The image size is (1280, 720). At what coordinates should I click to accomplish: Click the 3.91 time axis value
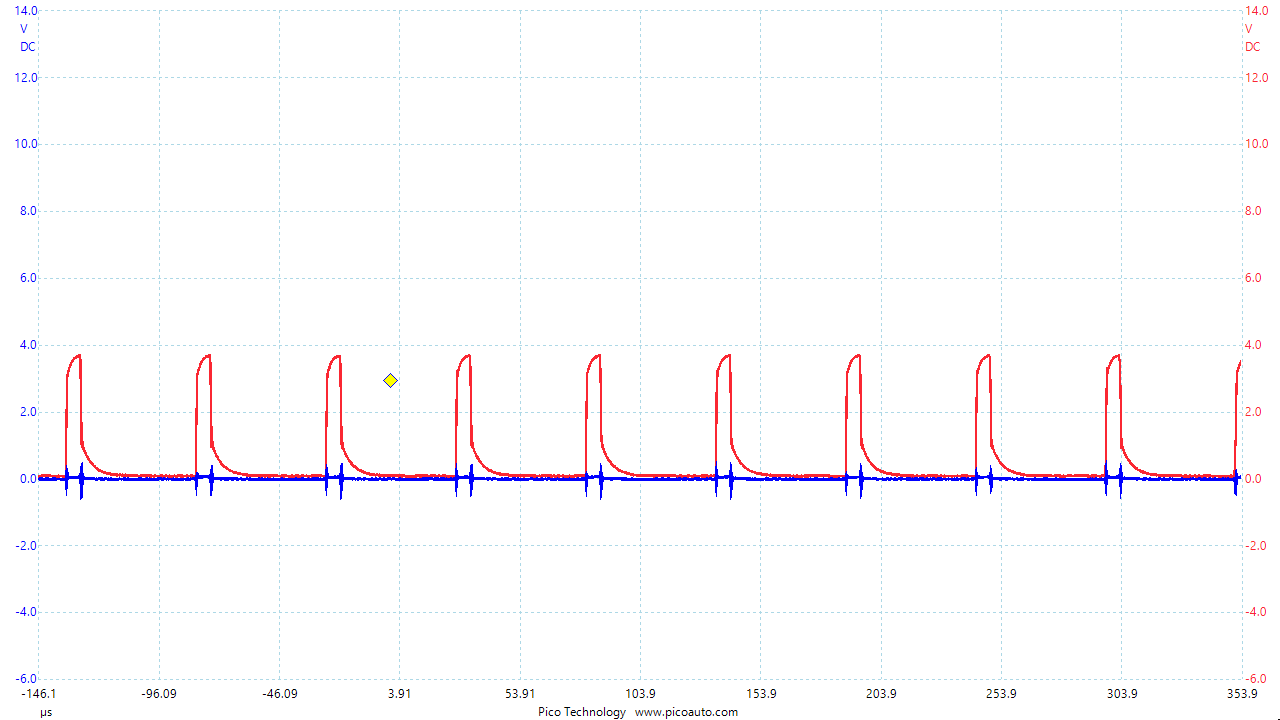click(399, 694)
